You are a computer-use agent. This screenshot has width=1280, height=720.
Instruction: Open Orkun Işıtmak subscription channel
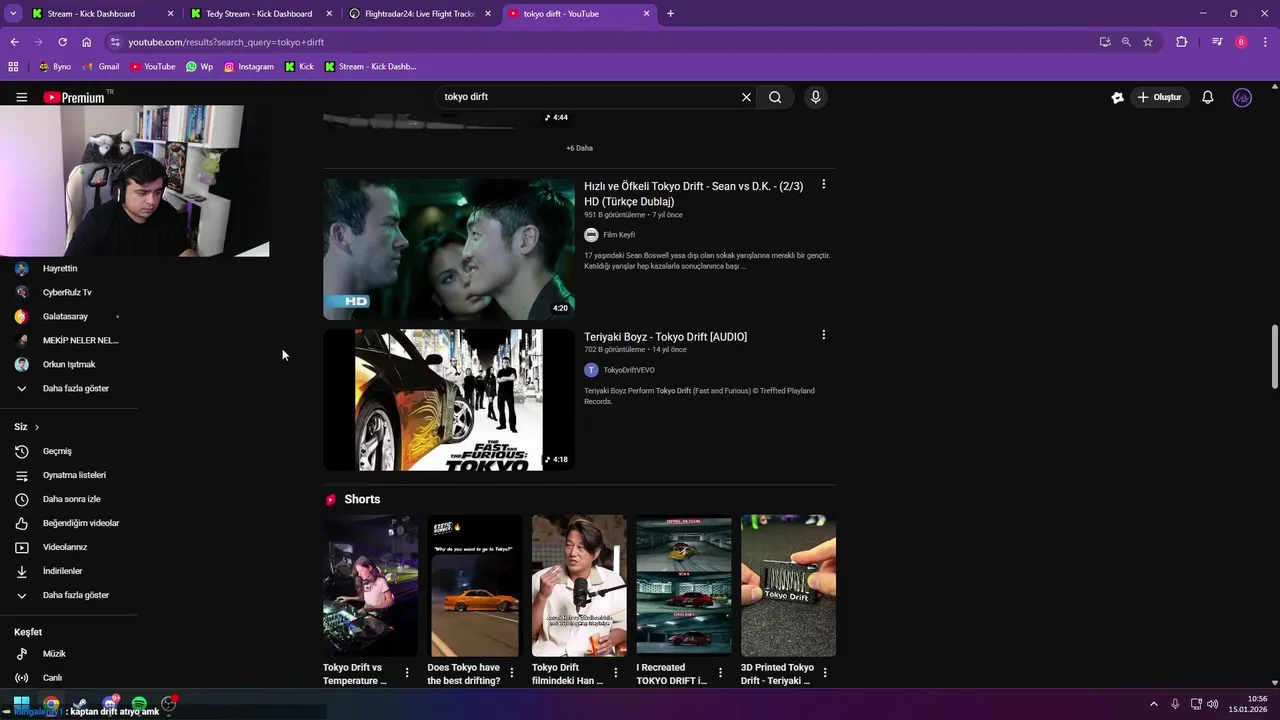[x=68, y=364]
